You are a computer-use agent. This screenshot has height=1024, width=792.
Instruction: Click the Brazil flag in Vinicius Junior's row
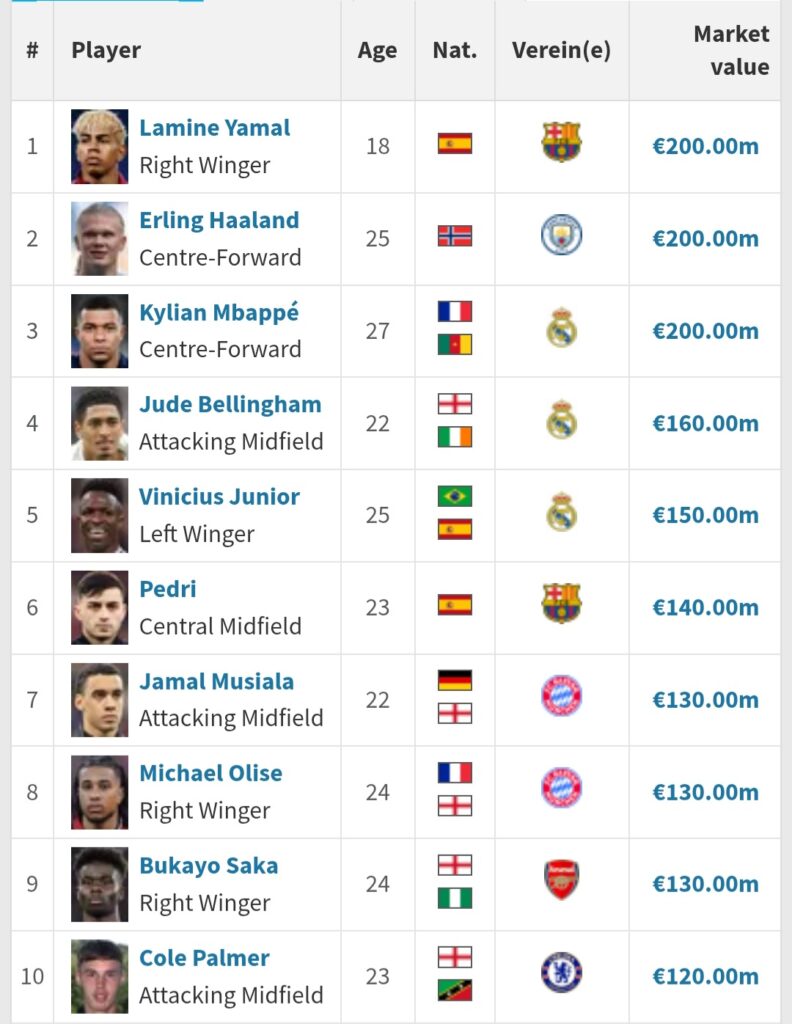tap(455, 497)
